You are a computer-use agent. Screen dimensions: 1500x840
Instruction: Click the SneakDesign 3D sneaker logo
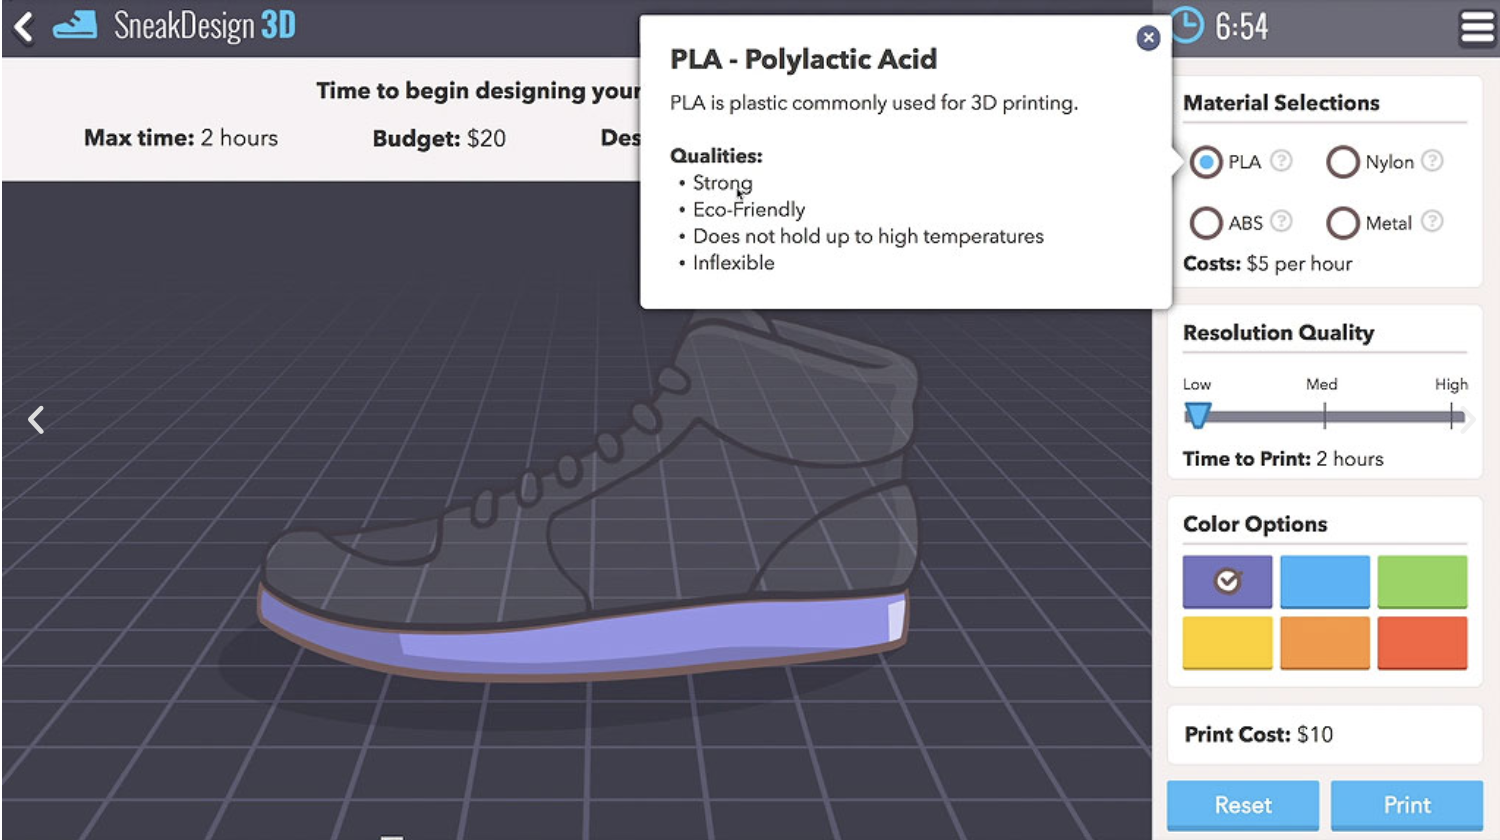click(75, 25)
